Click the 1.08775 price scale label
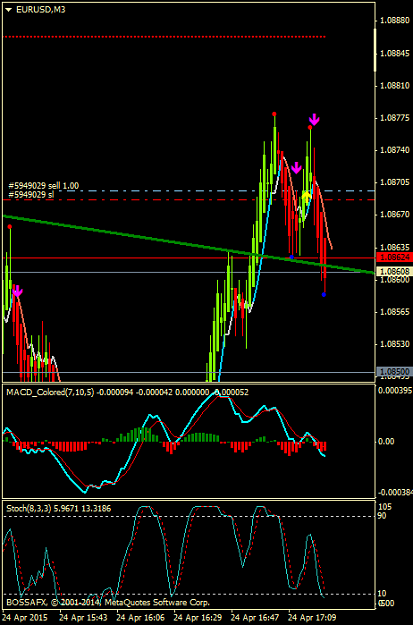The height and width of the screenshot is (625, 413). (x=395, y=118)
